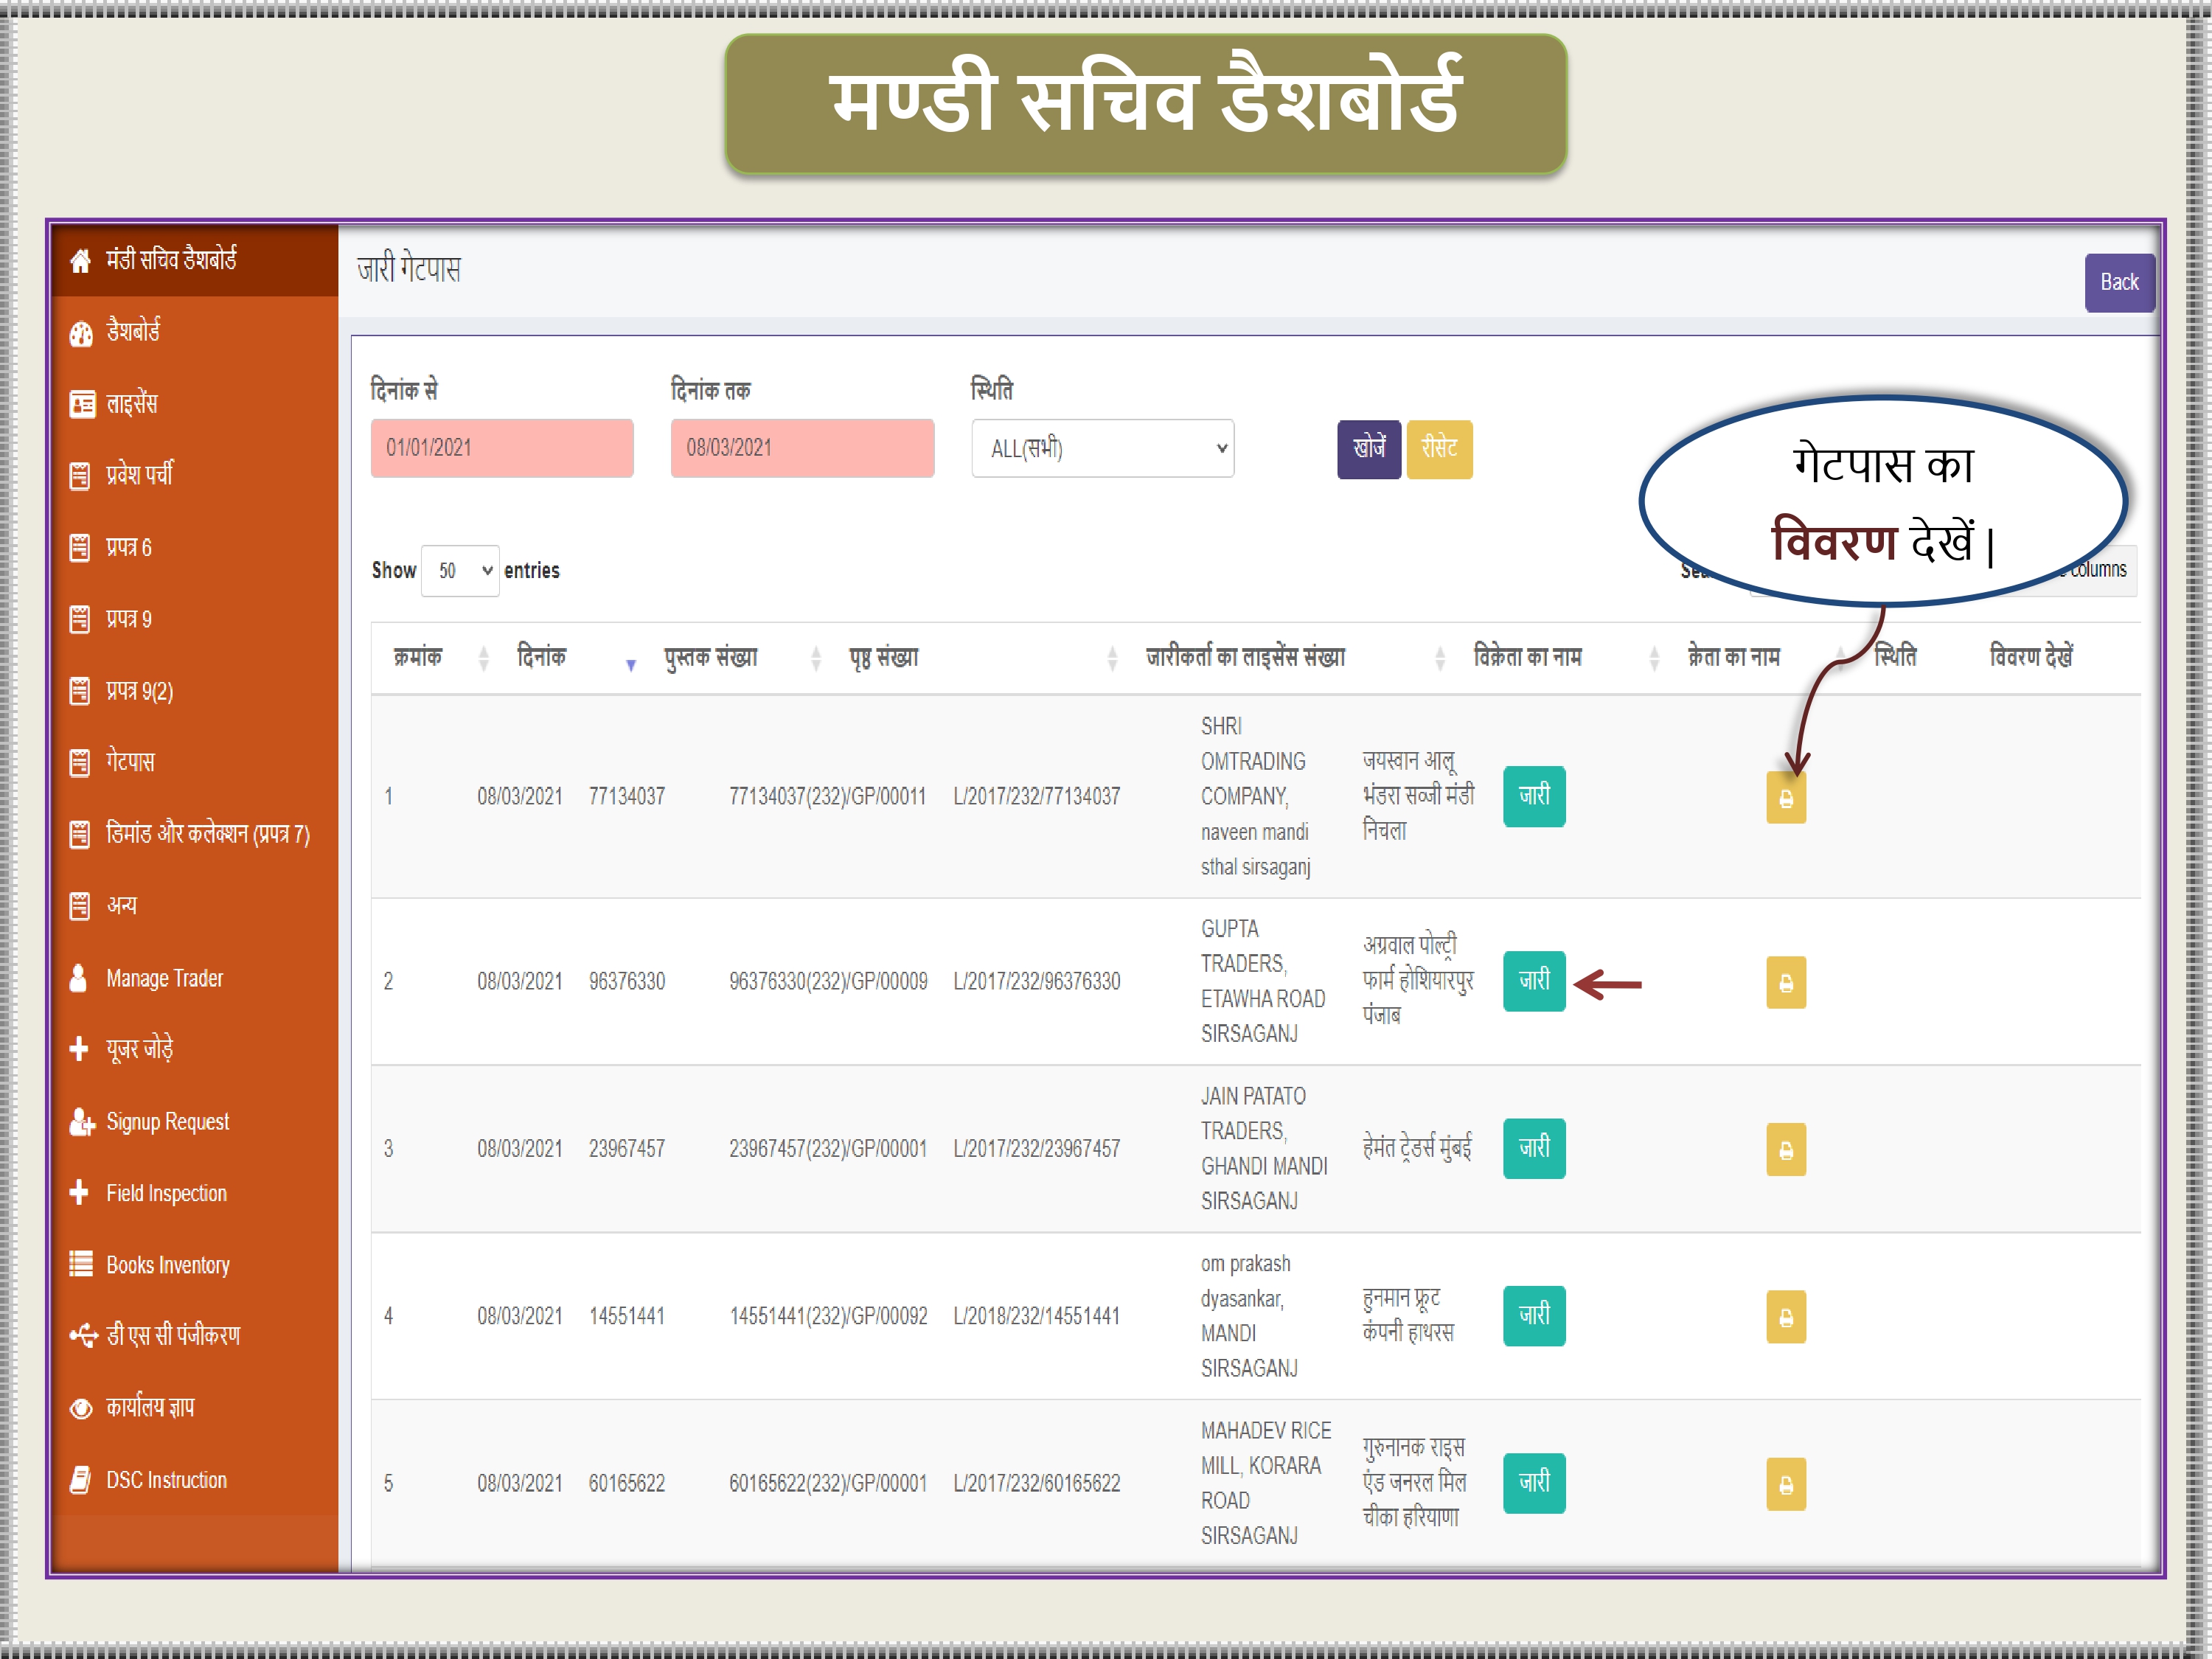Open Field Inspection menu item
2212x1659 pixels.
(x=167, y=1193)
